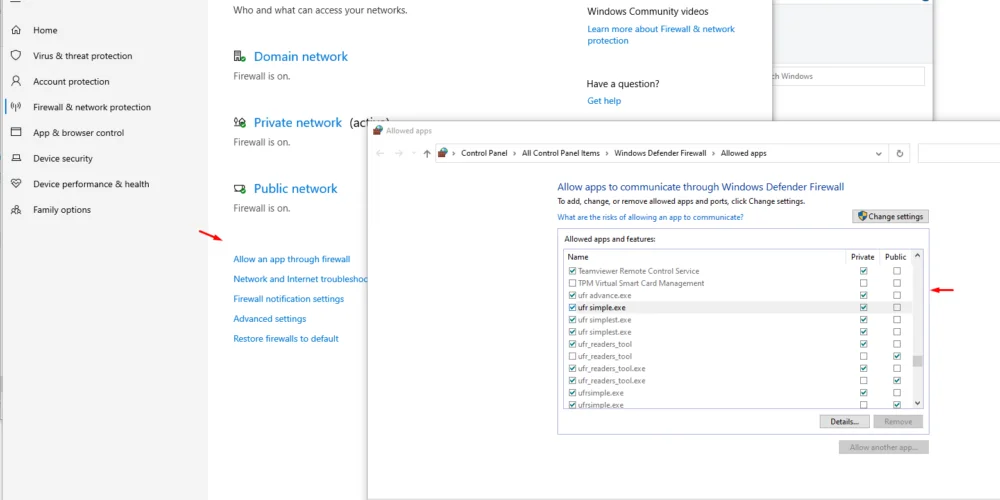The width and height of the screenshot is (1000, 500).
Task: Enable Public for ufr advance.exe
Action: (x=897, y=295)
